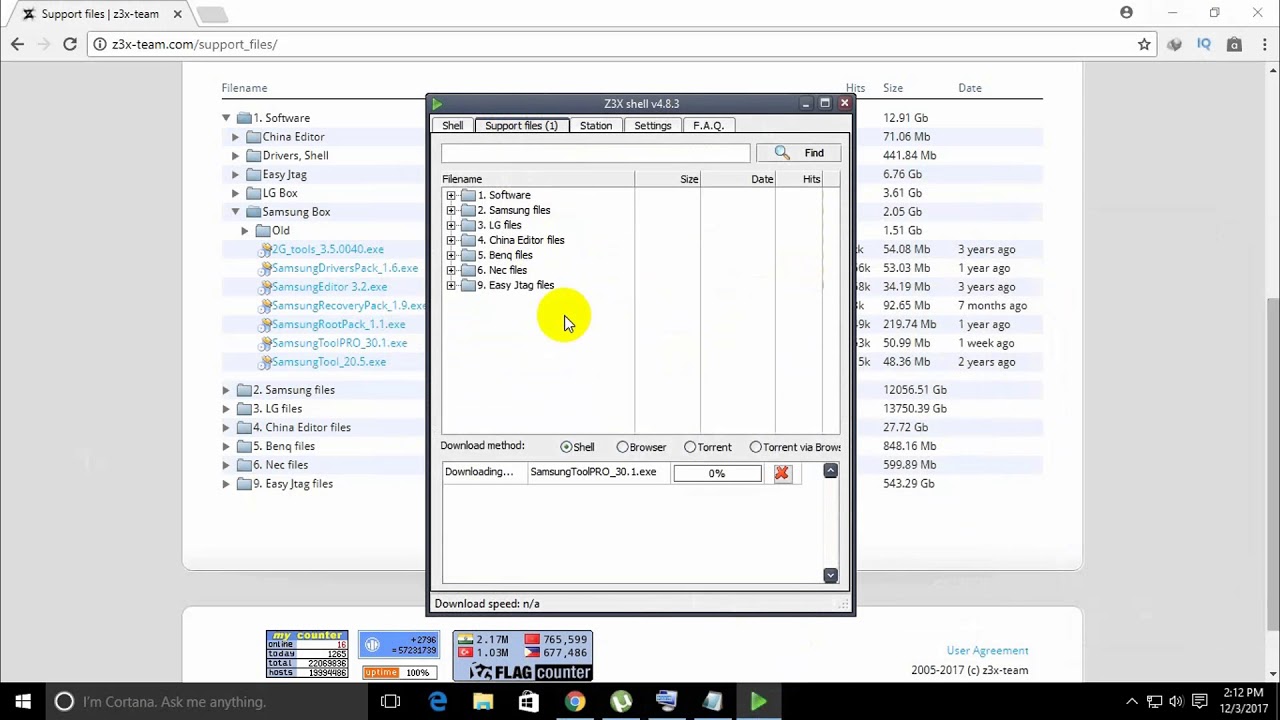
Task: Click the folder icon of 9. Easy Jtag files in Z3X shell
Action: point(467,285)
